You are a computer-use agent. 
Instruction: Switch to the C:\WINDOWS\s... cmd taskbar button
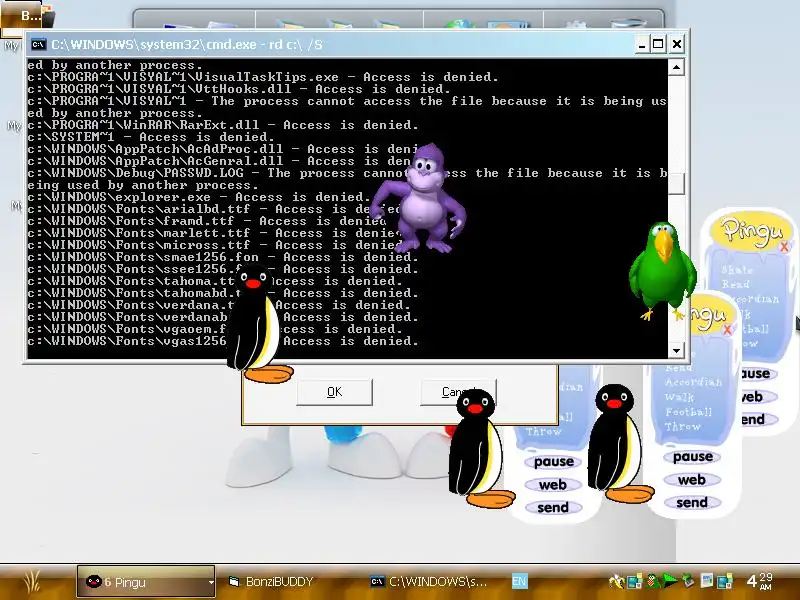point(429,582)
